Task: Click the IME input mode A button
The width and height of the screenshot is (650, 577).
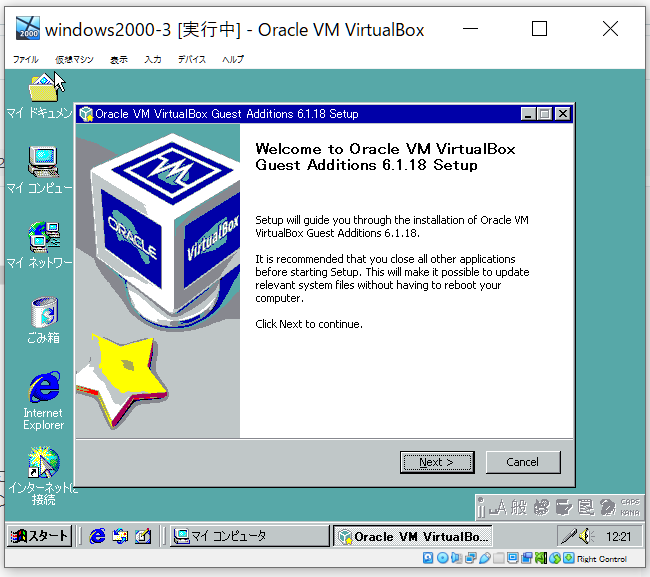Action: 498,507
